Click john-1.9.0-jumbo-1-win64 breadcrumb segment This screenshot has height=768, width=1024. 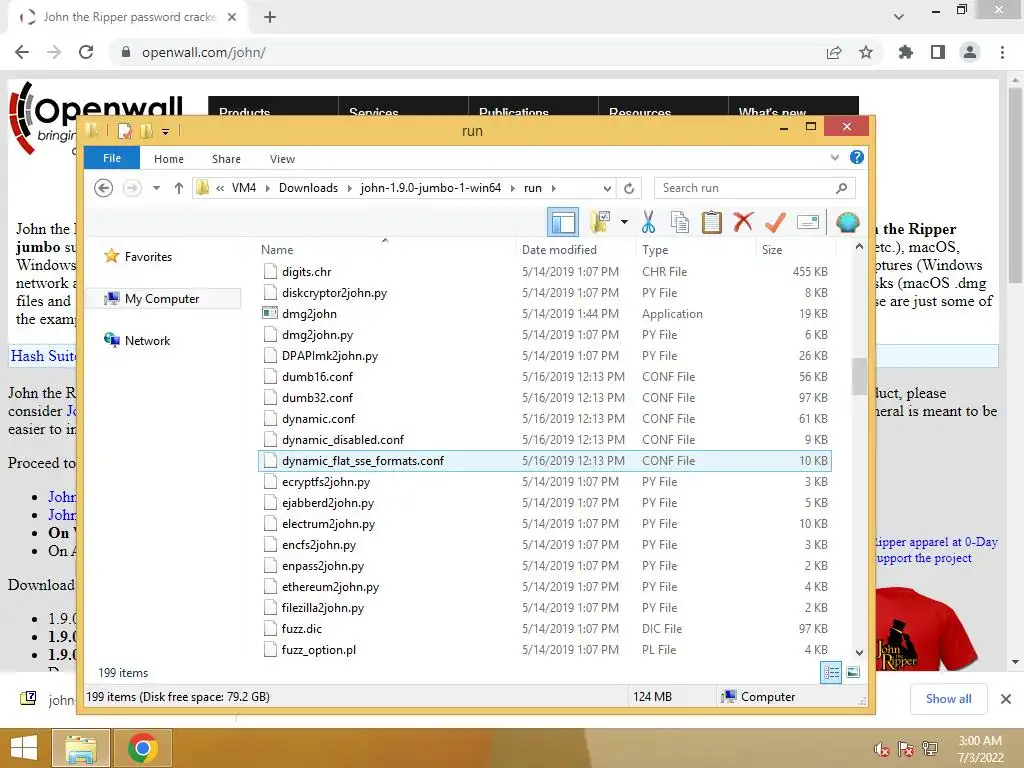(430, 188)
